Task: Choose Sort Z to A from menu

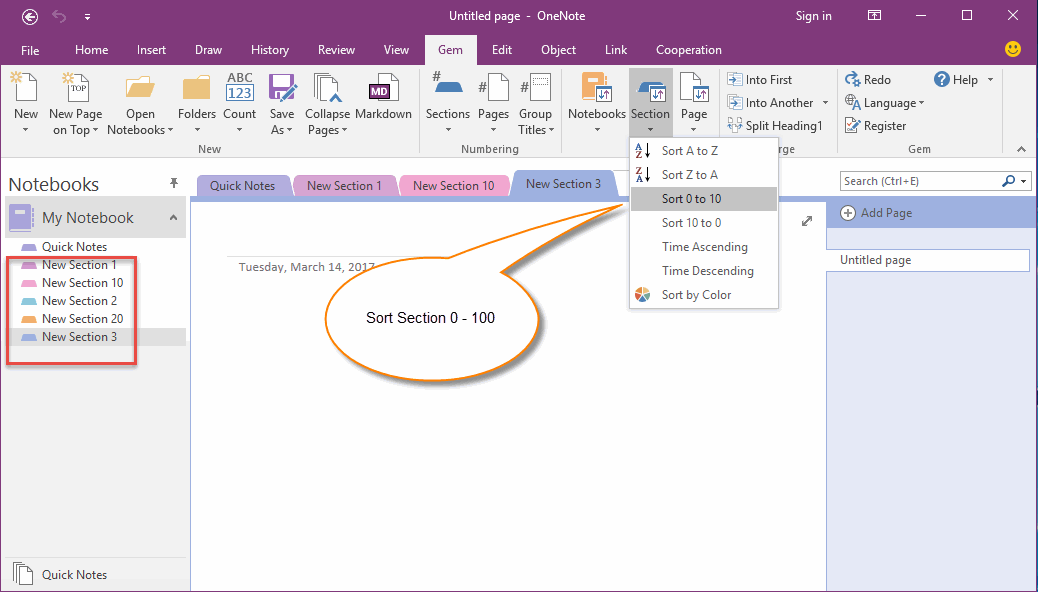Action: (690, 174)
